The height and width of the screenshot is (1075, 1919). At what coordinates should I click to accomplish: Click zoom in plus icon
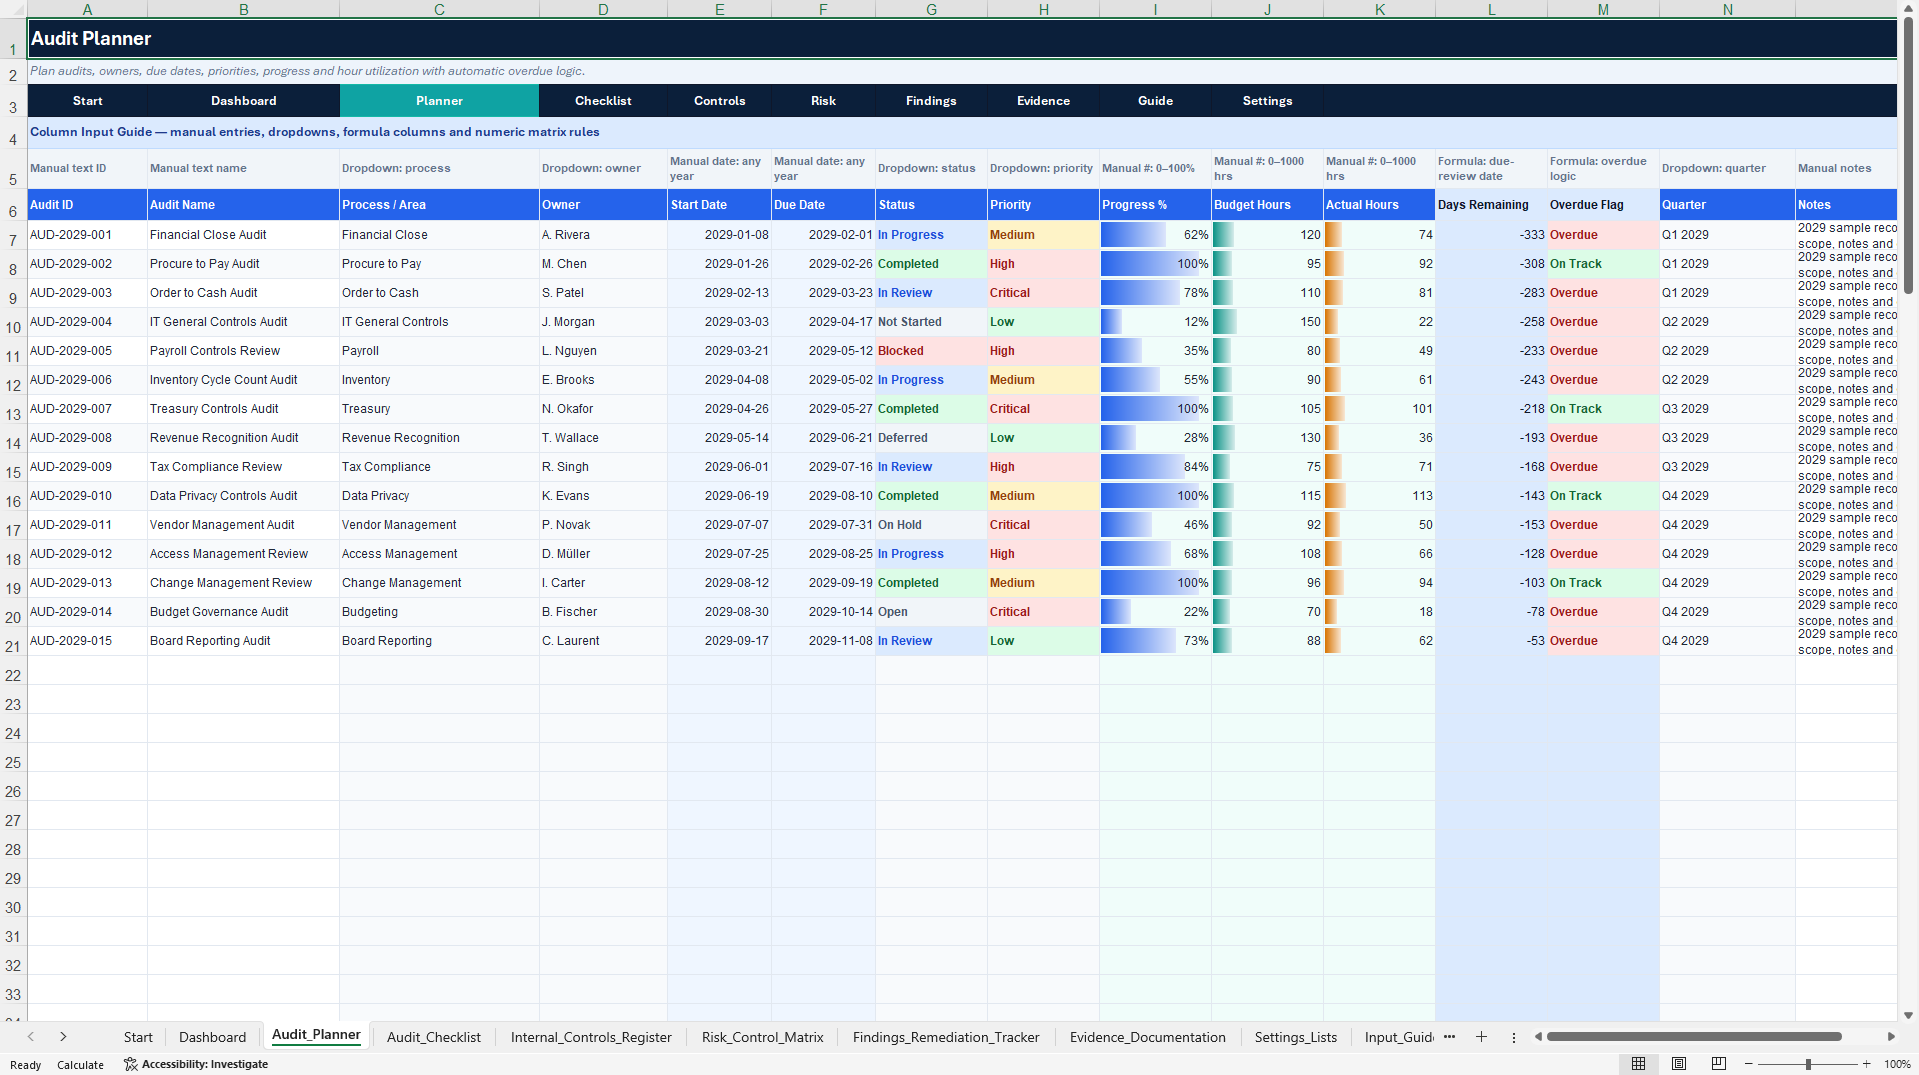click(x=1866, y=1064)
